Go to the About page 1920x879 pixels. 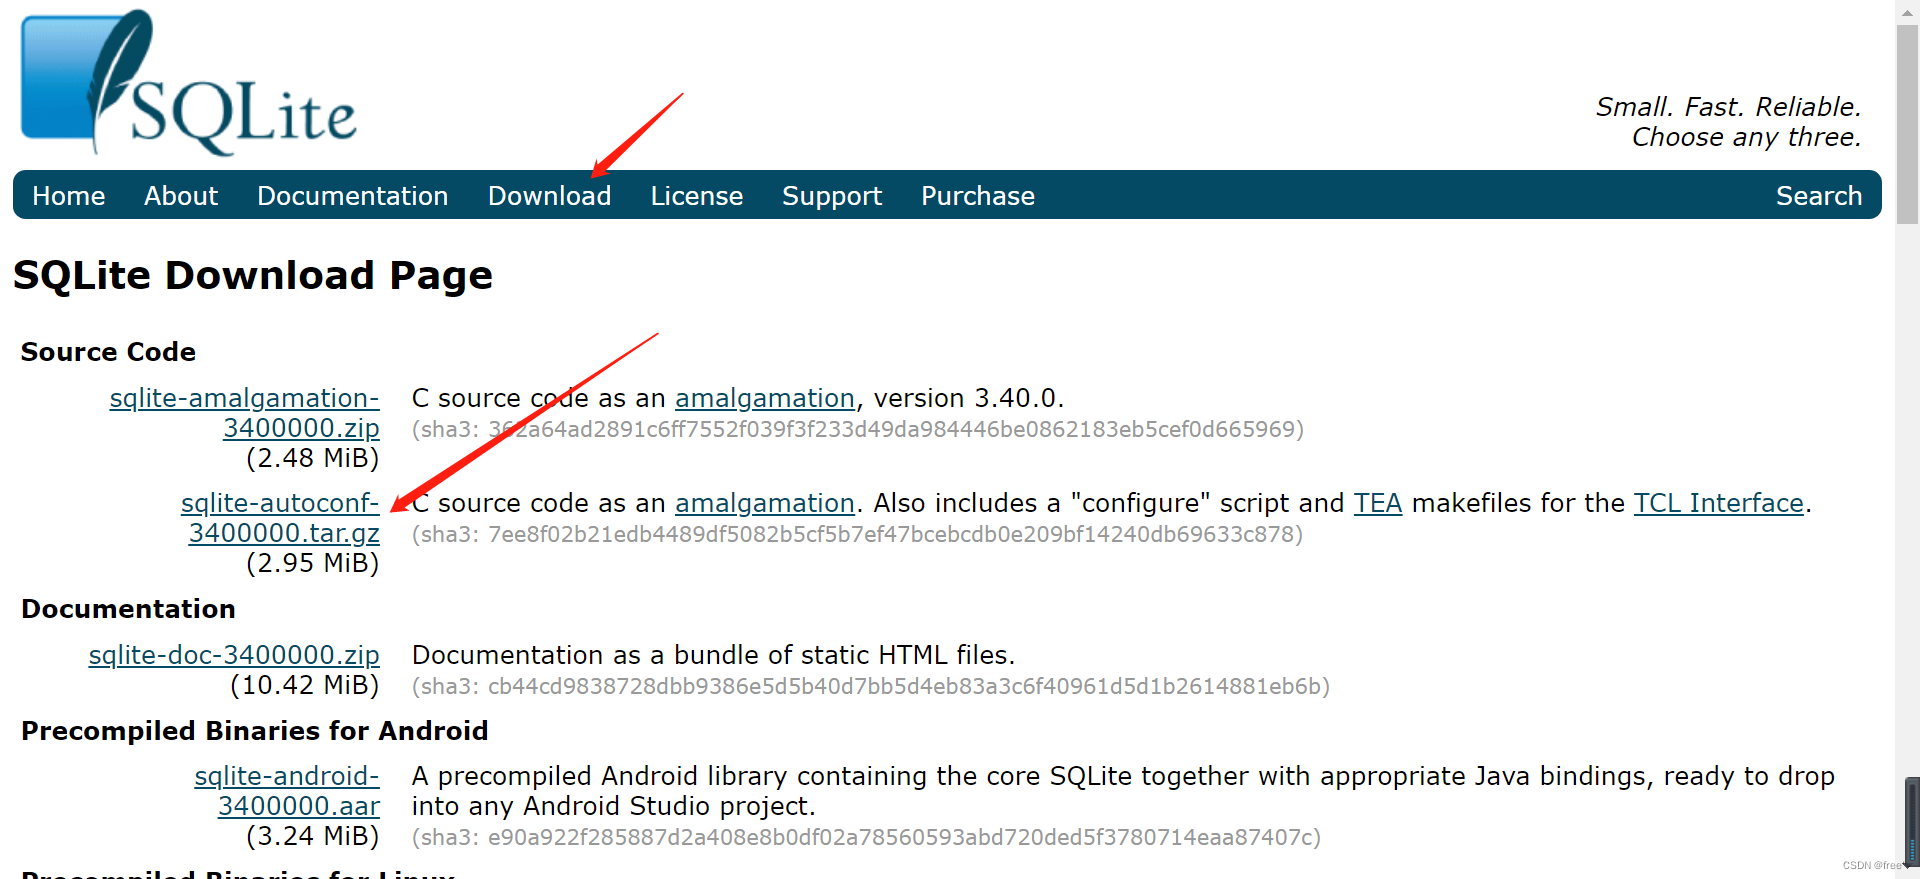click(x=181, y=196)
